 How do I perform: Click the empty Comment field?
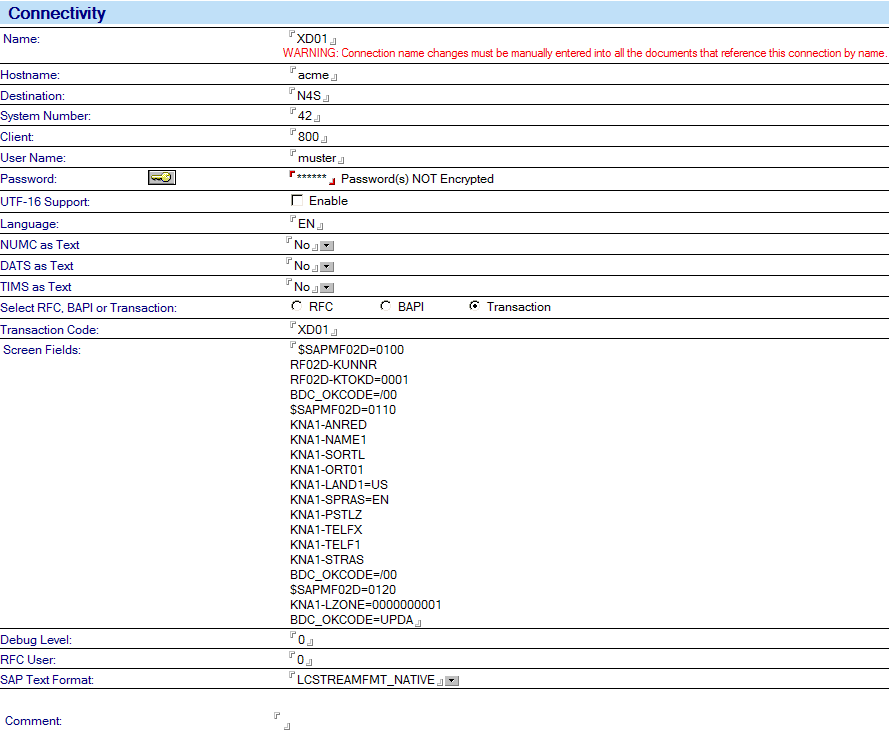(282, 721)
